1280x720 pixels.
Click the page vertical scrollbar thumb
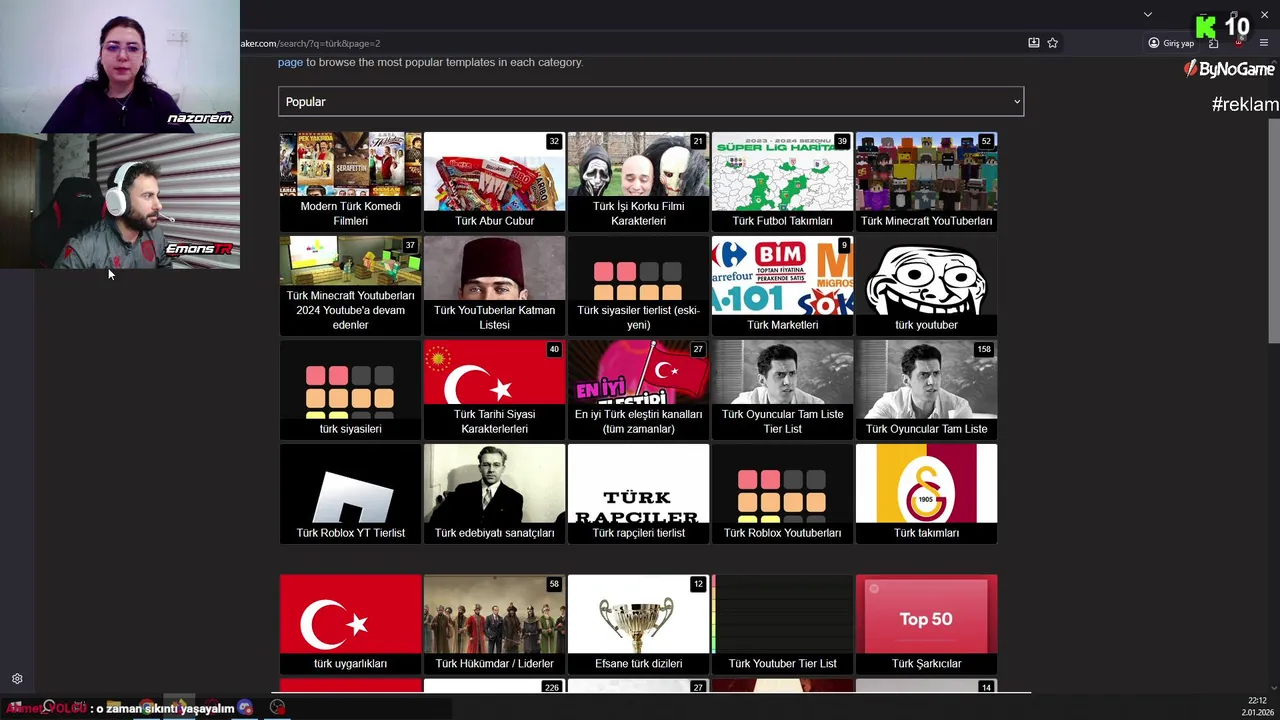(x=1274, y=232)
